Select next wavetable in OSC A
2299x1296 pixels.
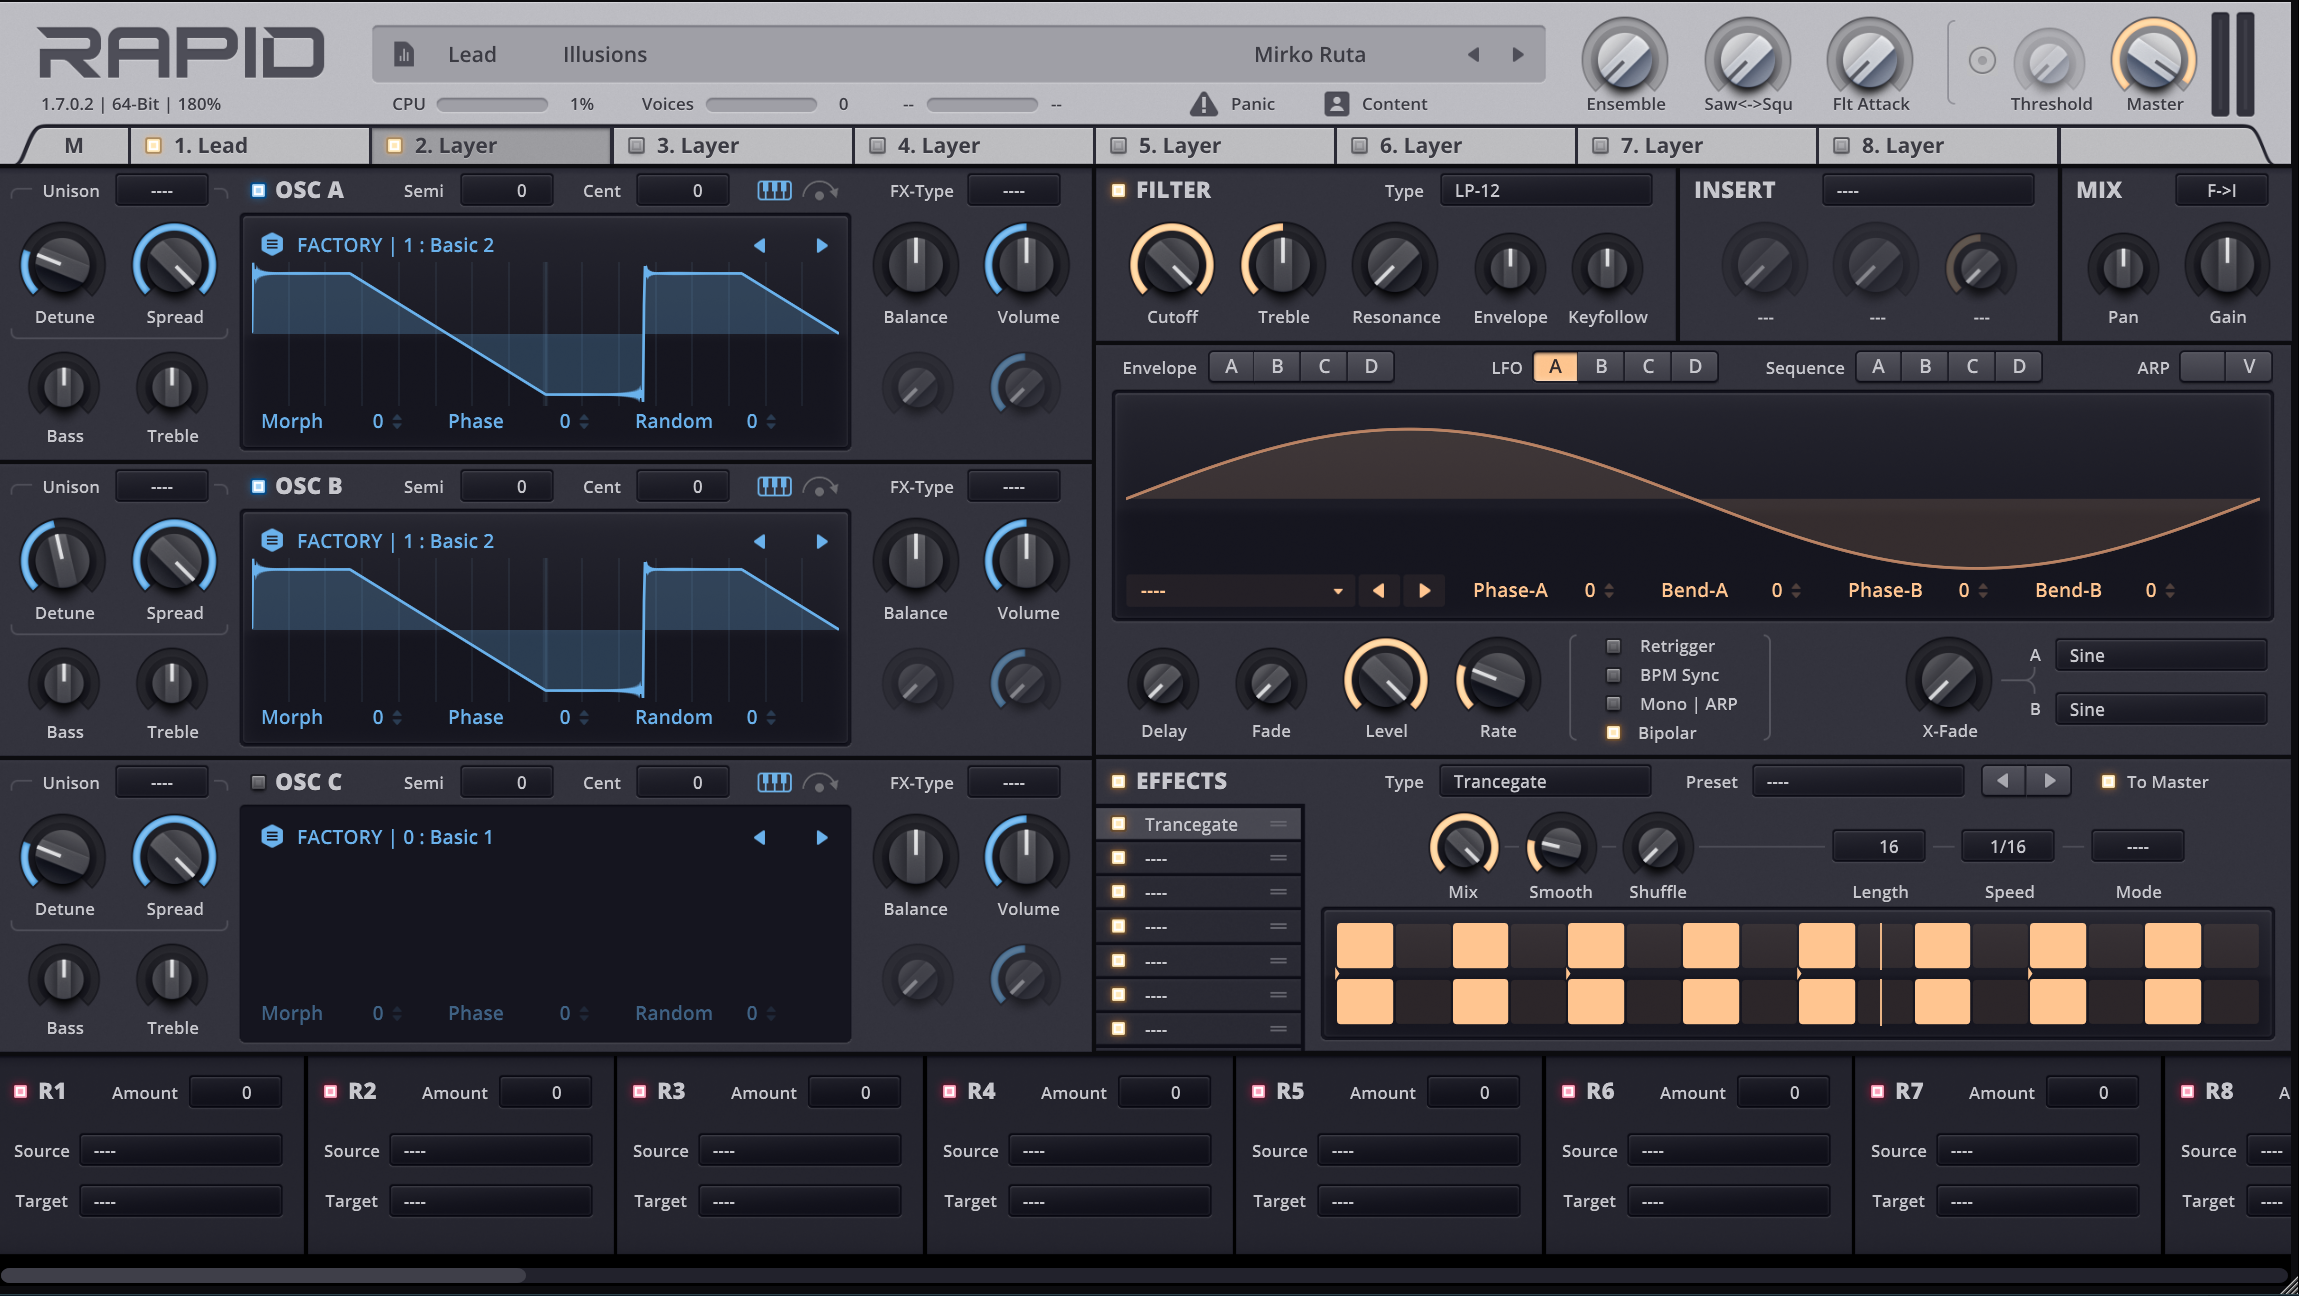[822, 245]
